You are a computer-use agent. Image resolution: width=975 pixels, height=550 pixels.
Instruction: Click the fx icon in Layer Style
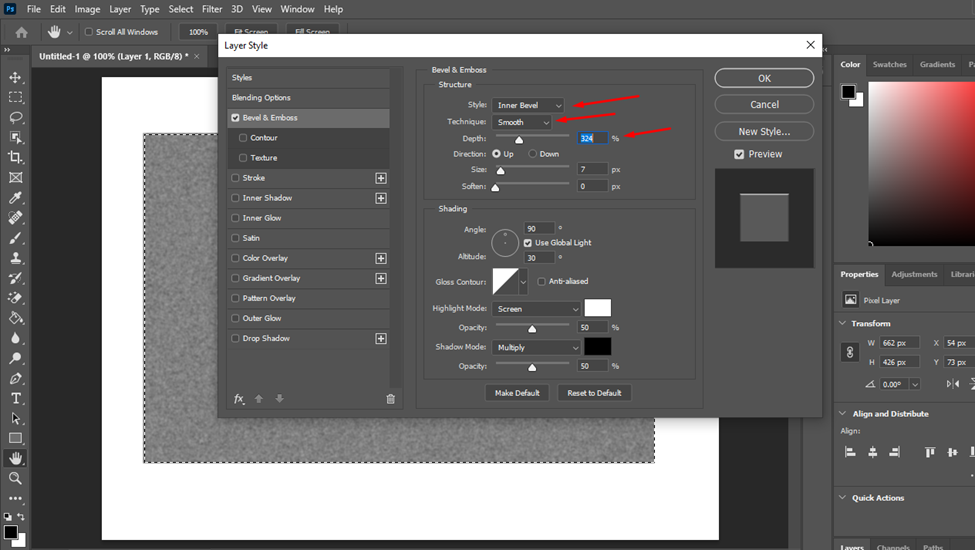tap(239, 399)
